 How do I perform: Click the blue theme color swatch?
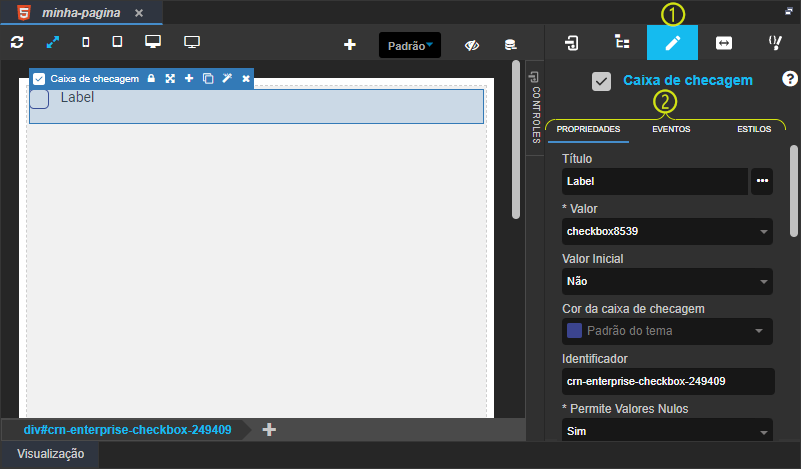click(574, 331)
